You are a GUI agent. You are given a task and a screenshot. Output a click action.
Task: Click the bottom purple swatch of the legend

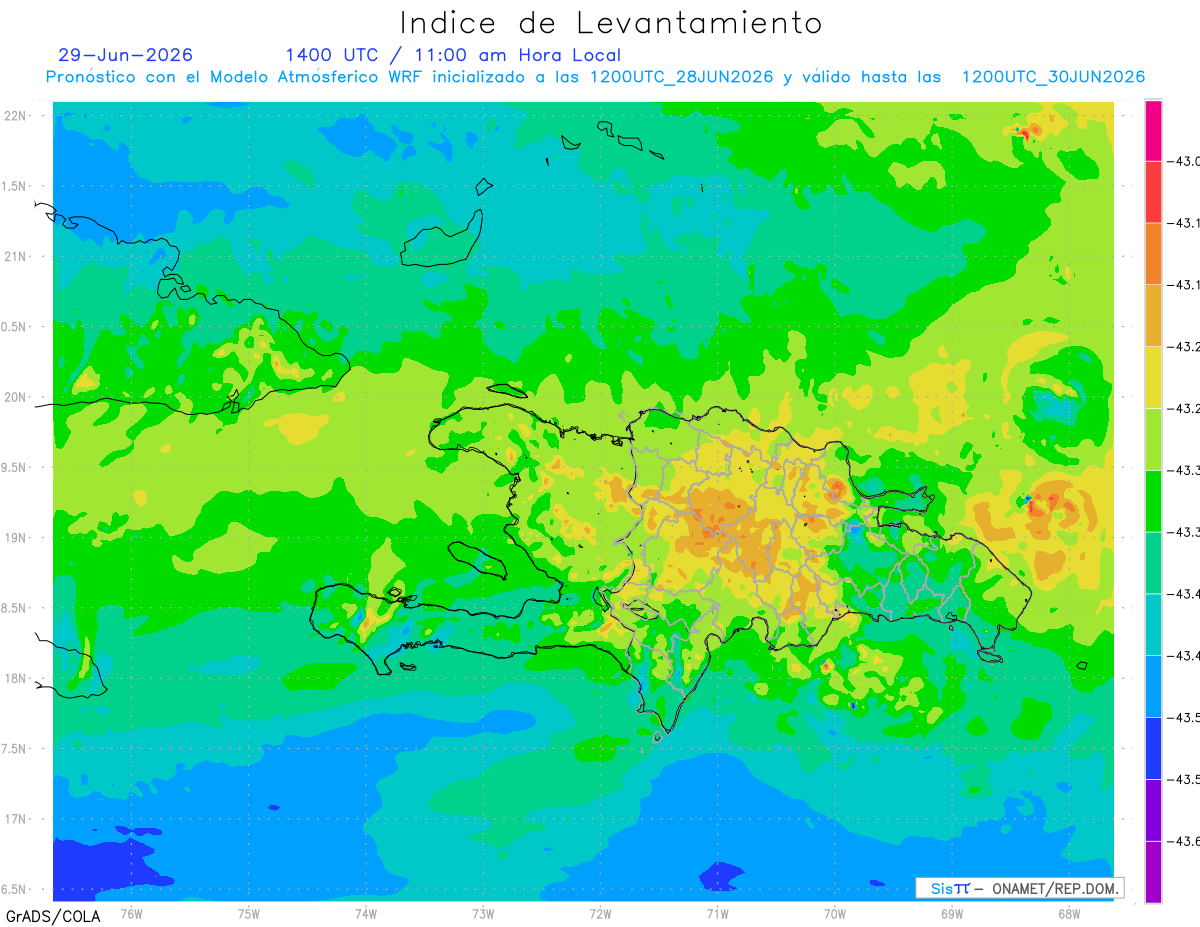point(1153,871)
